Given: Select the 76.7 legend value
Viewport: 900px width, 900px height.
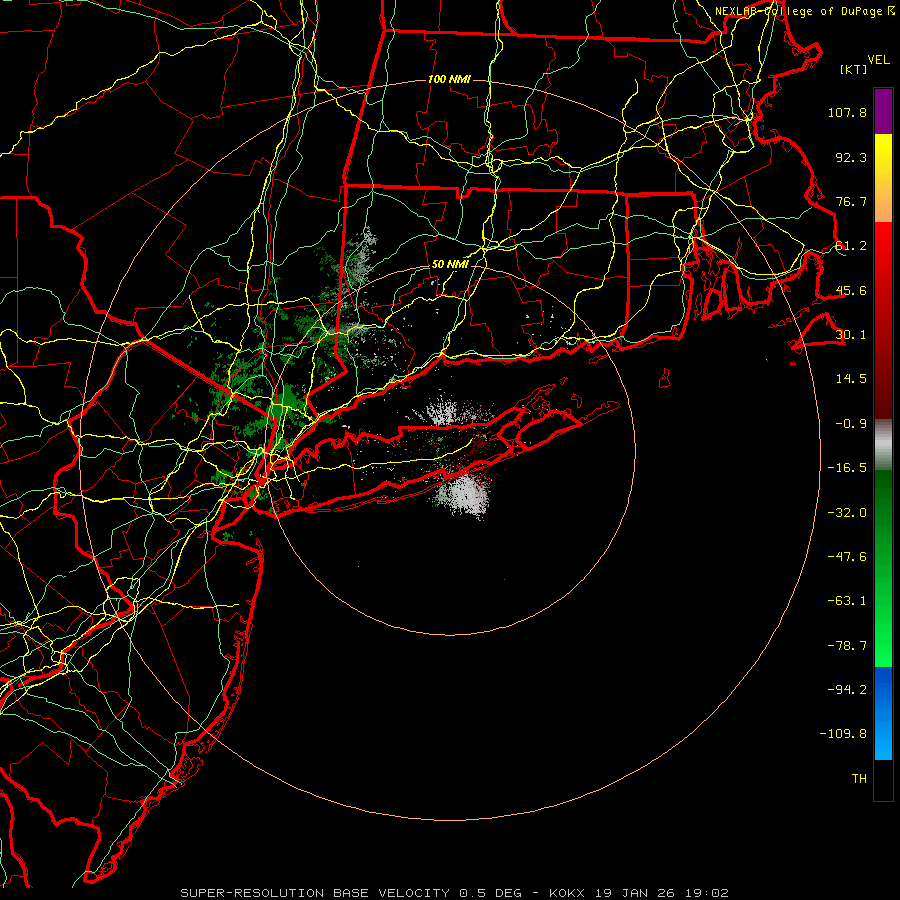Looking at the screenshot, I should click(851, 201).
